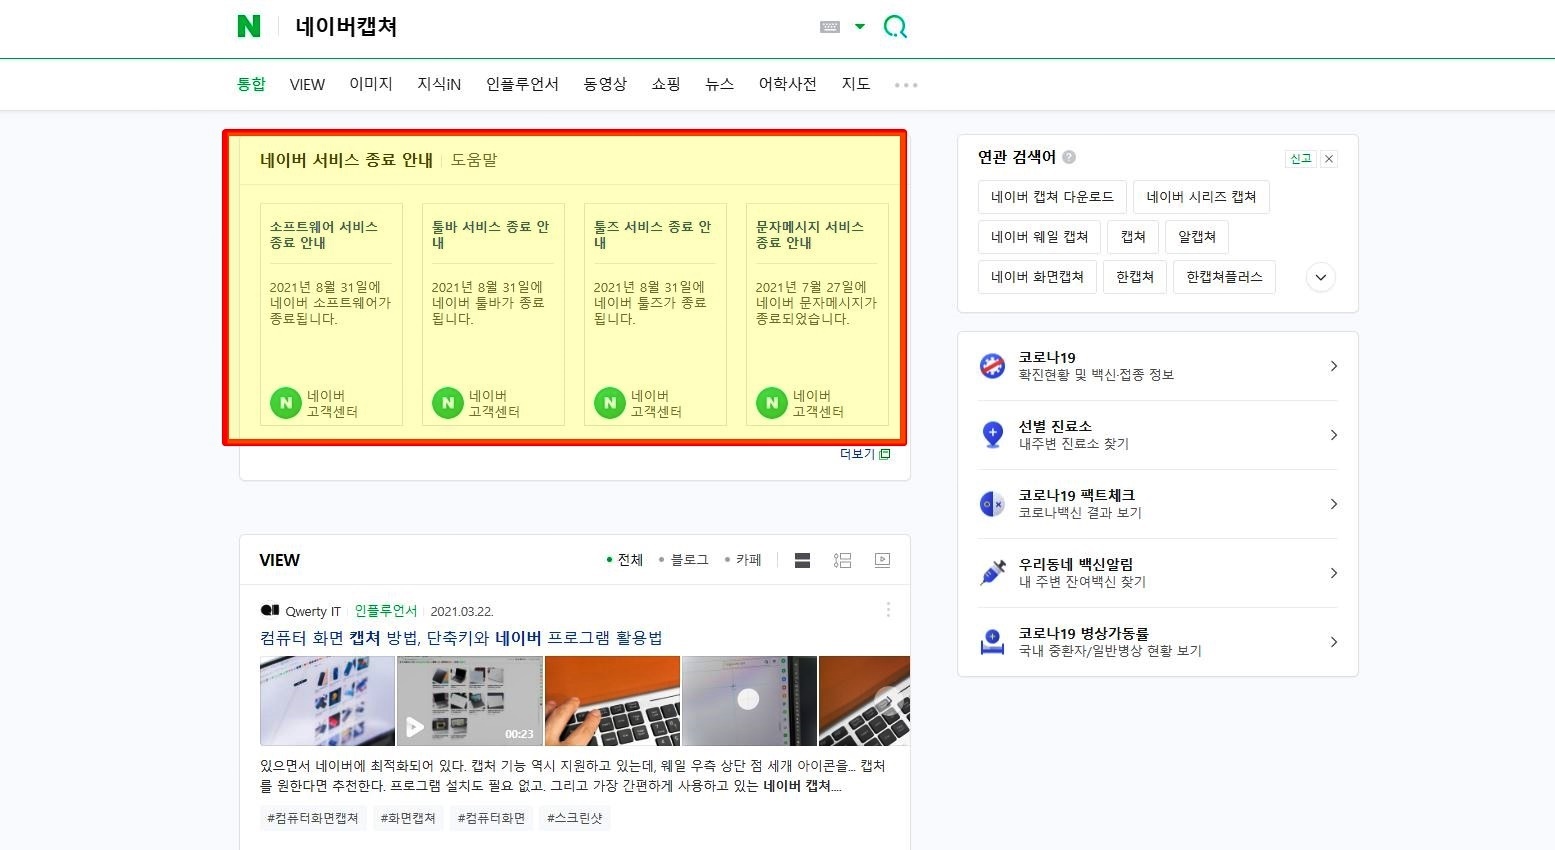Go to the 지도 tab
The height and width of the screenshot is (850, 1555).
[x=855, y=84]
